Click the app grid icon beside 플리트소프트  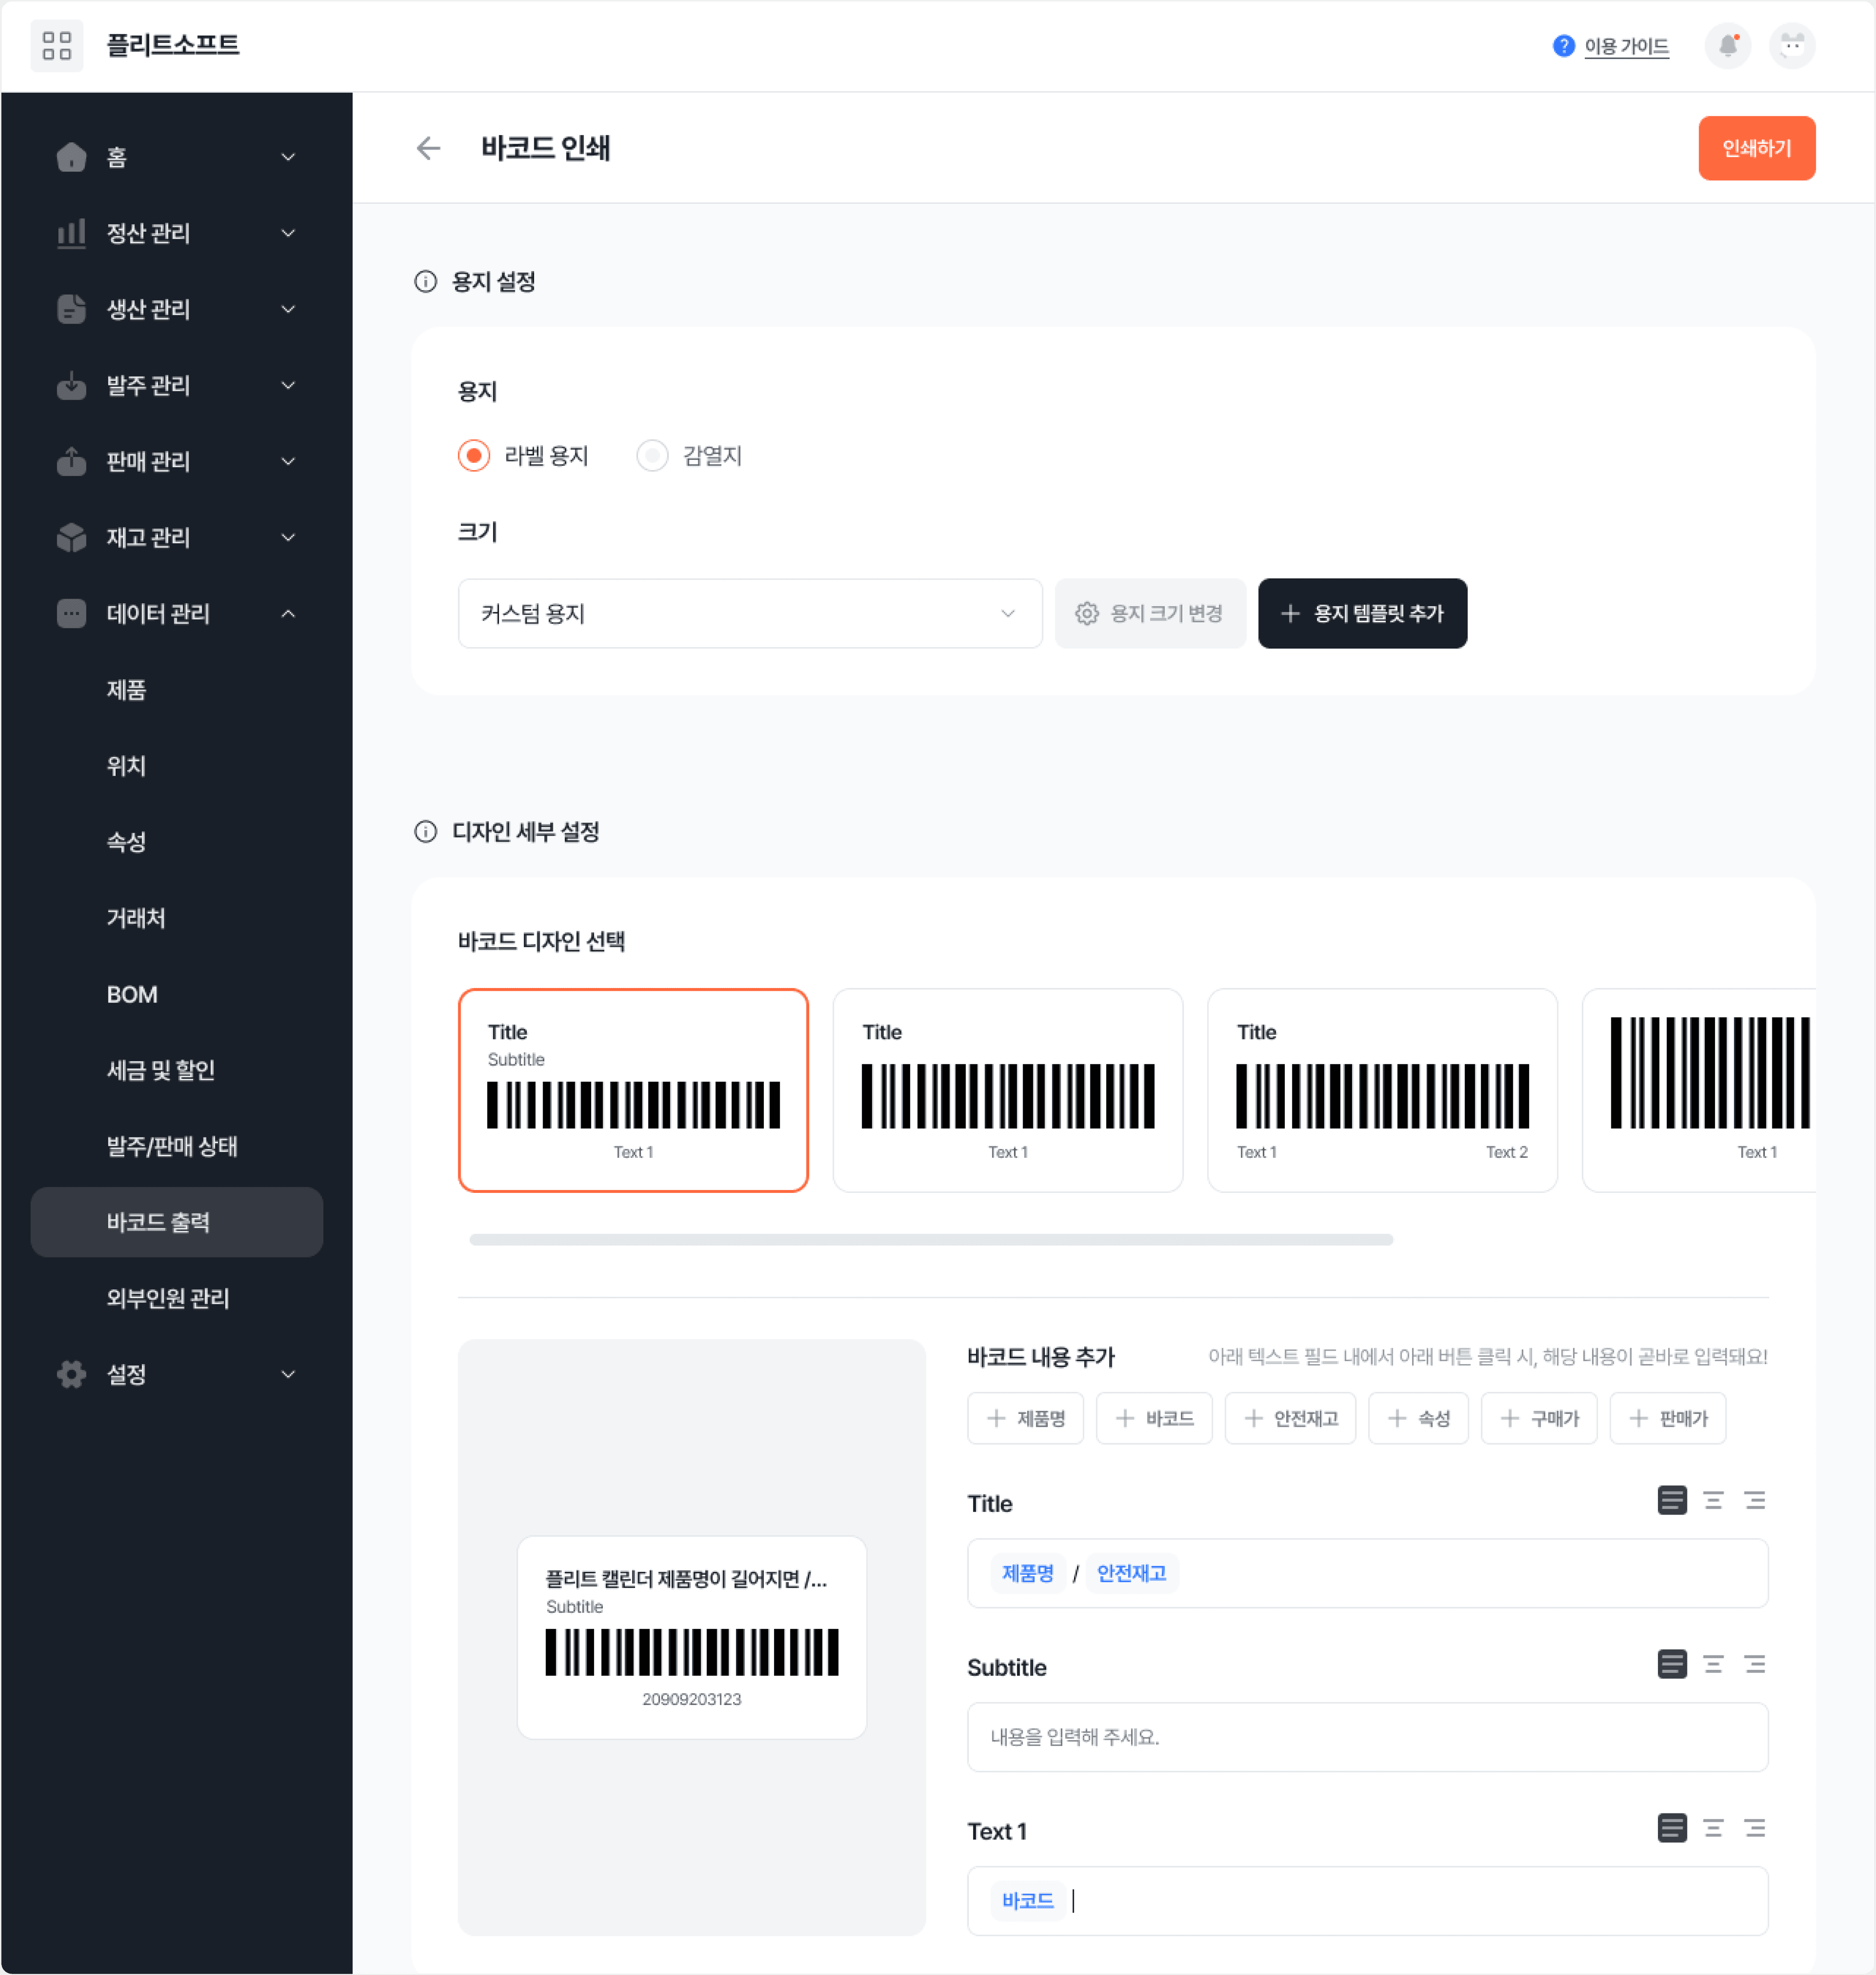tap(57, 46)
